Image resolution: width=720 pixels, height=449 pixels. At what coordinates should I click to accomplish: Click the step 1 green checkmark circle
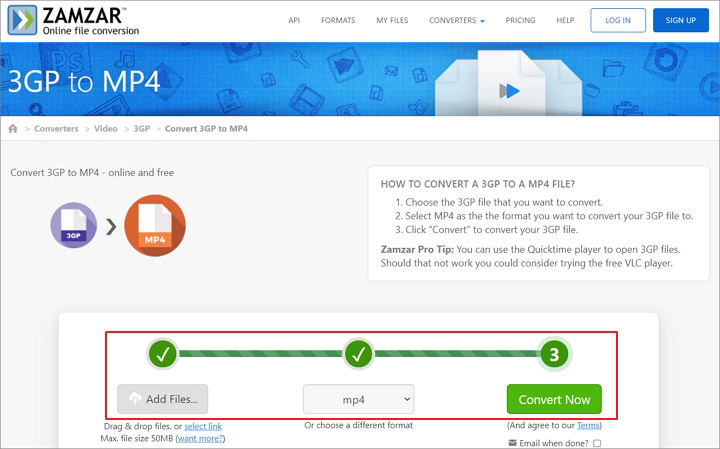point(163,354)
